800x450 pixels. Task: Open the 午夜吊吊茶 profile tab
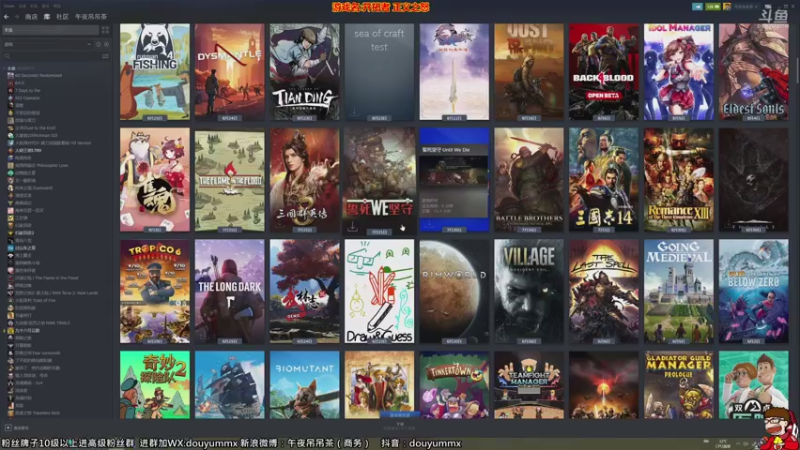point(91,17)
